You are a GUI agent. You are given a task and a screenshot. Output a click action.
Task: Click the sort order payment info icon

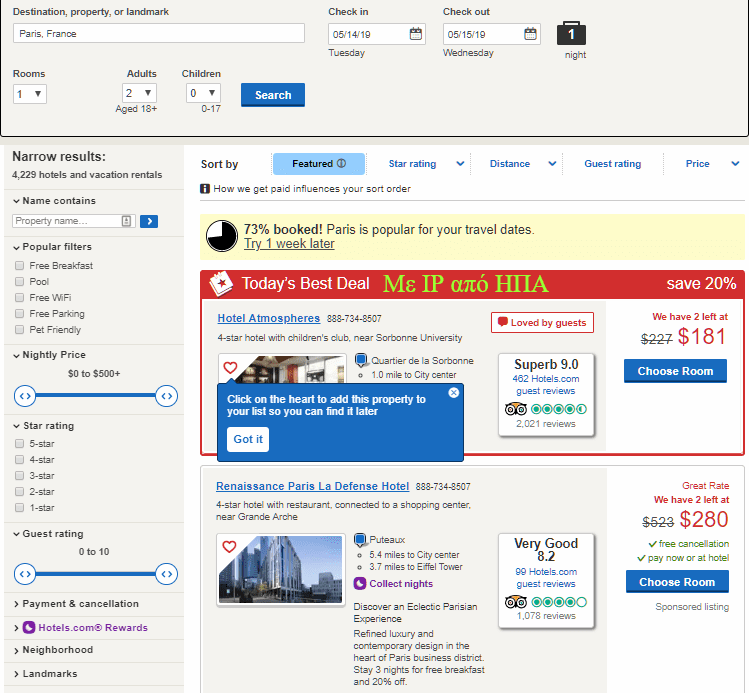pos(205,189)
